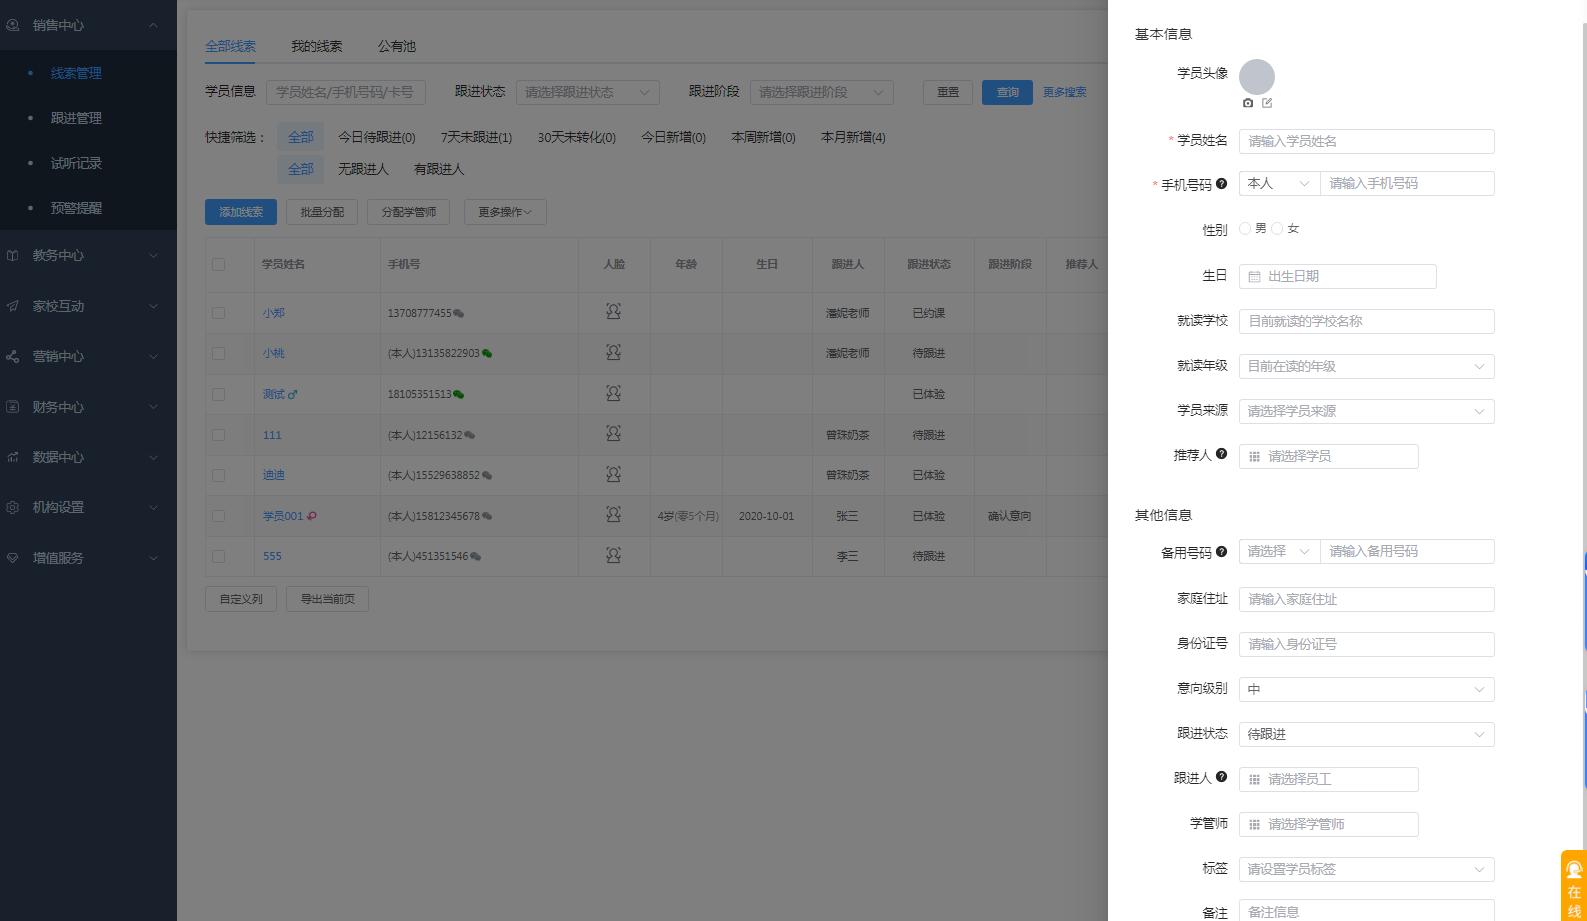Click the 更多搜索 link
Screen dimensions: 1587x921
tap(1064, 92)
